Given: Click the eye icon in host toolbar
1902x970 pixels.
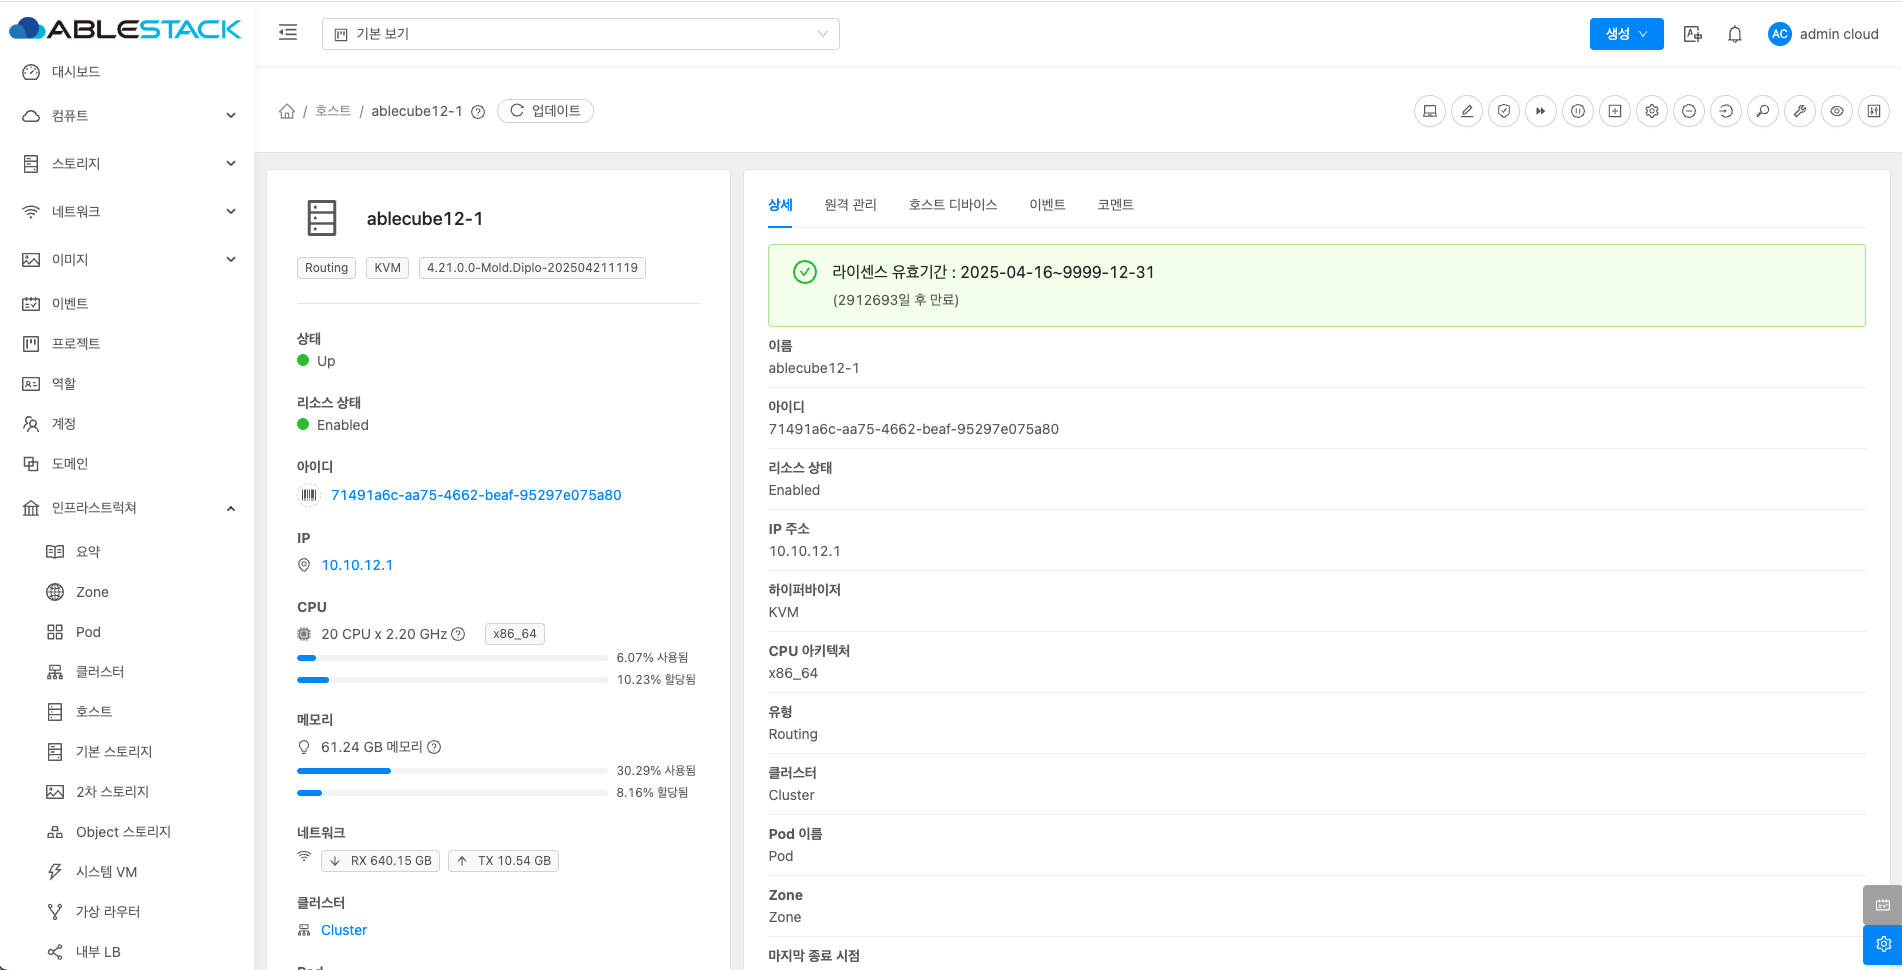Looking at the screenshot, I should pos(1837,111).
